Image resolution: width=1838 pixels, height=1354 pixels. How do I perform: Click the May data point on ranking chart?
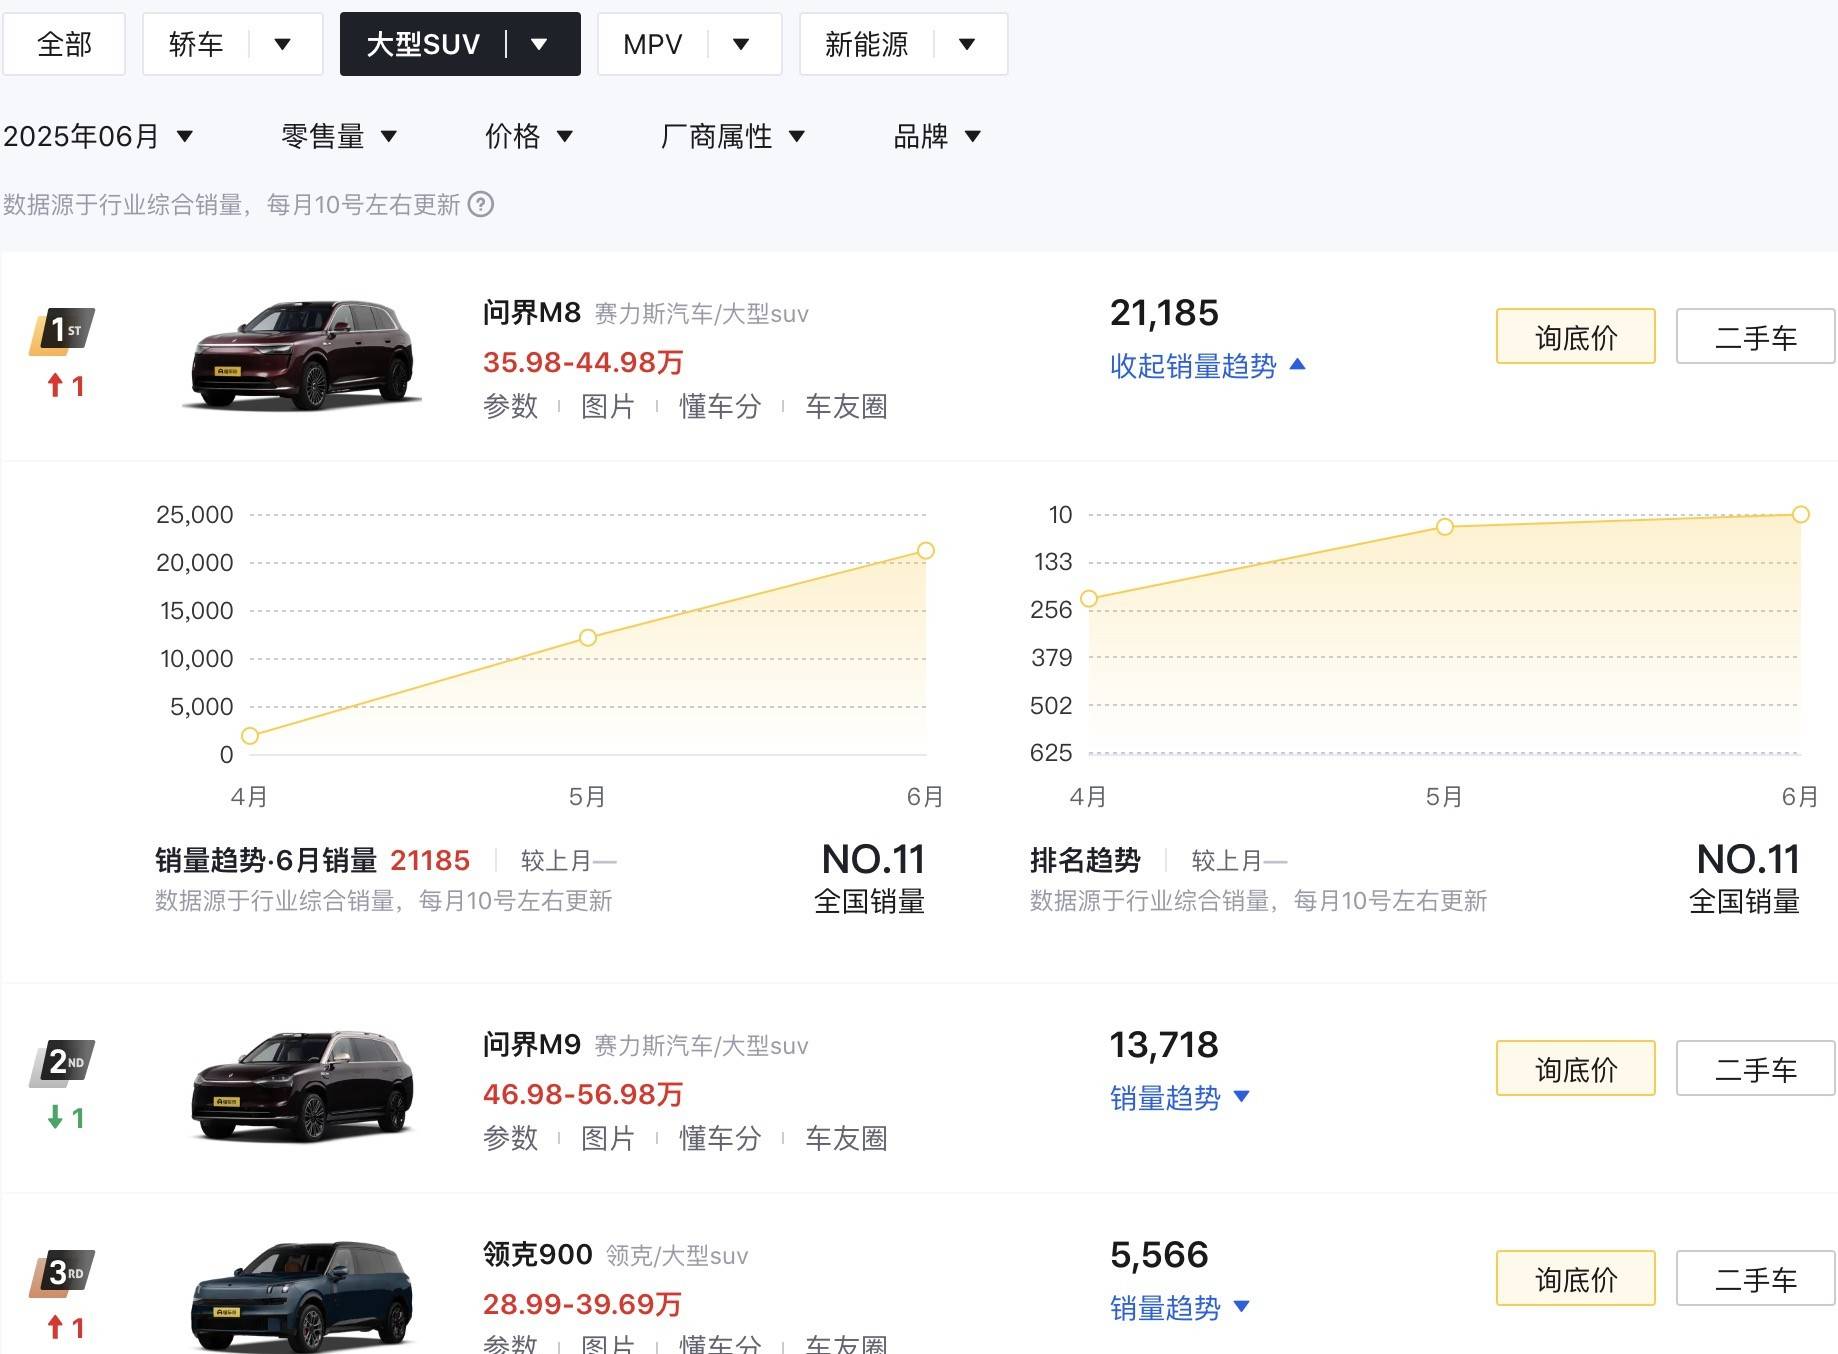1445,527
